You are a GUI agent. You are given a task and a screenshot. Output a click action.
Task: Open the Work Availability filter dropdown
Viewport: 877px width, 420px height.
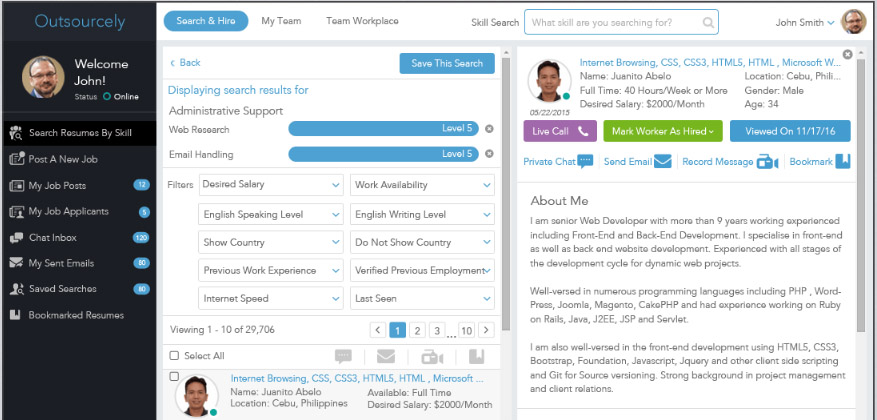pyautogui.click(x=422, y=185)
